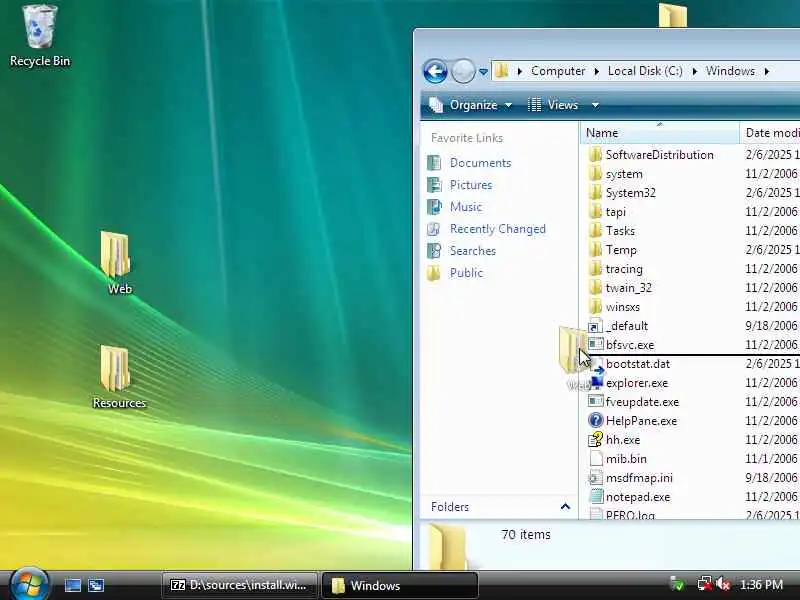The height and width of the screenshot is (600, 800).
Task: Select the _default shortcut file
Action: 627,326
